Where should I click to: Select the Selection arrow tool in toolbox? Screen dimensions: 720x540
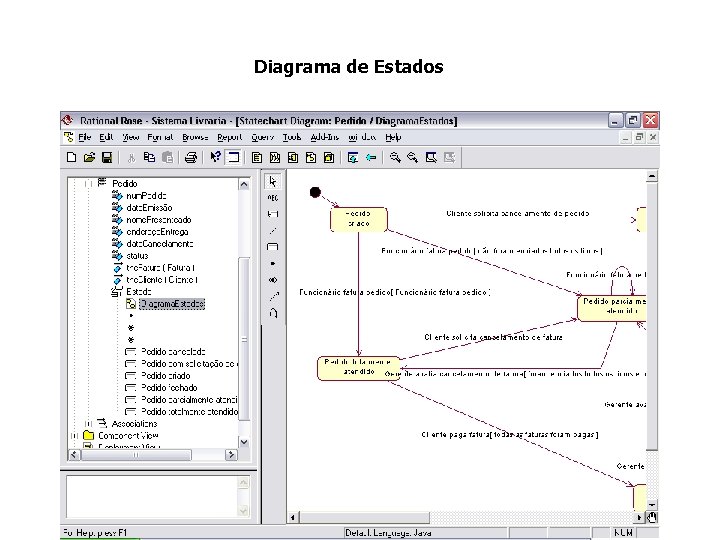(273, 182)
